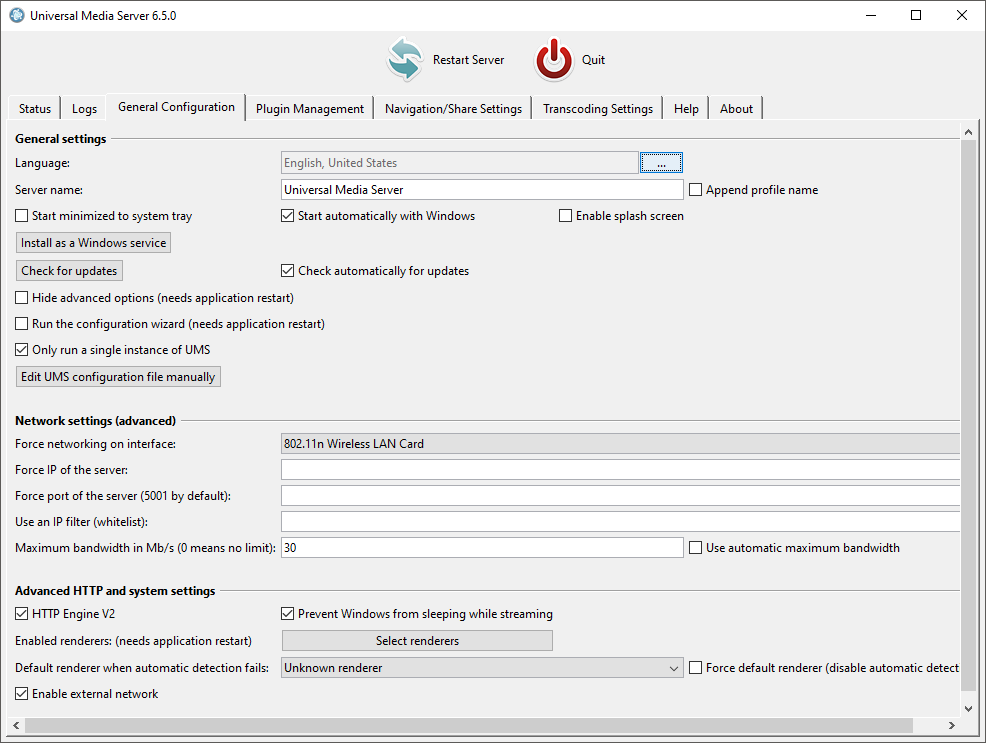Open the Logs tab
Image resolution: width=986 pixels, height=743 pixels.
click(84, 109)
